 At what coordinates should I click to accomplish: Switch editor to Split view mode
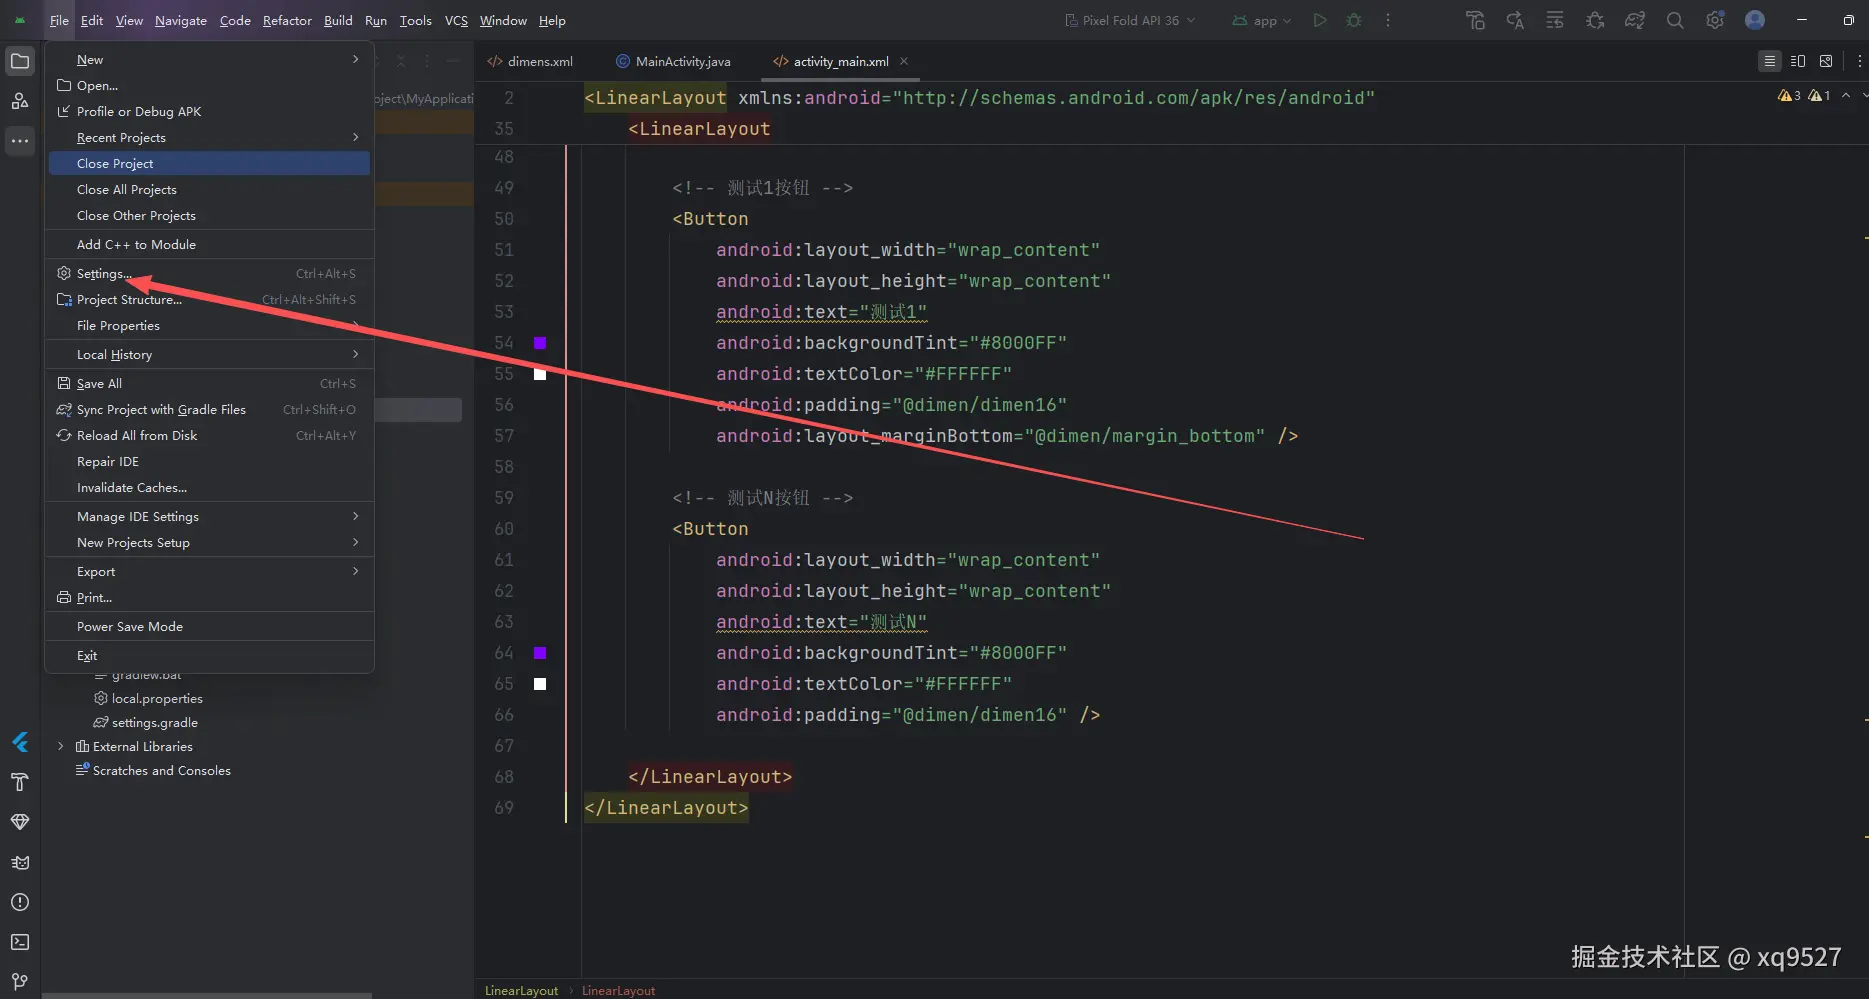[1798, 61]
